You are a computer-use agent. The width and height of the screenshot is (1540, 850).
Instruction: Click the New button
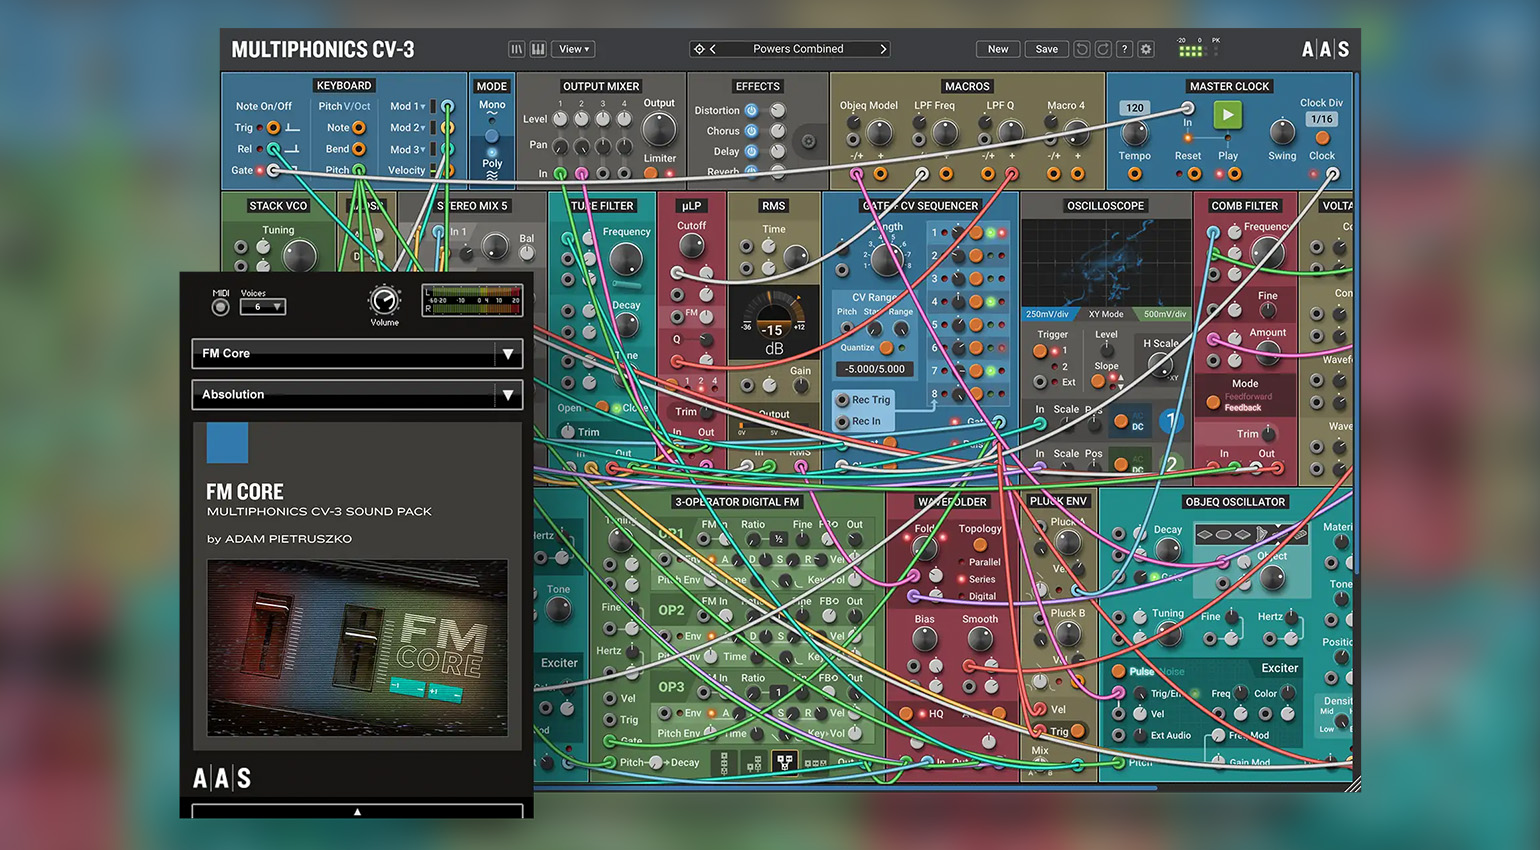click(x=998, y=49)
